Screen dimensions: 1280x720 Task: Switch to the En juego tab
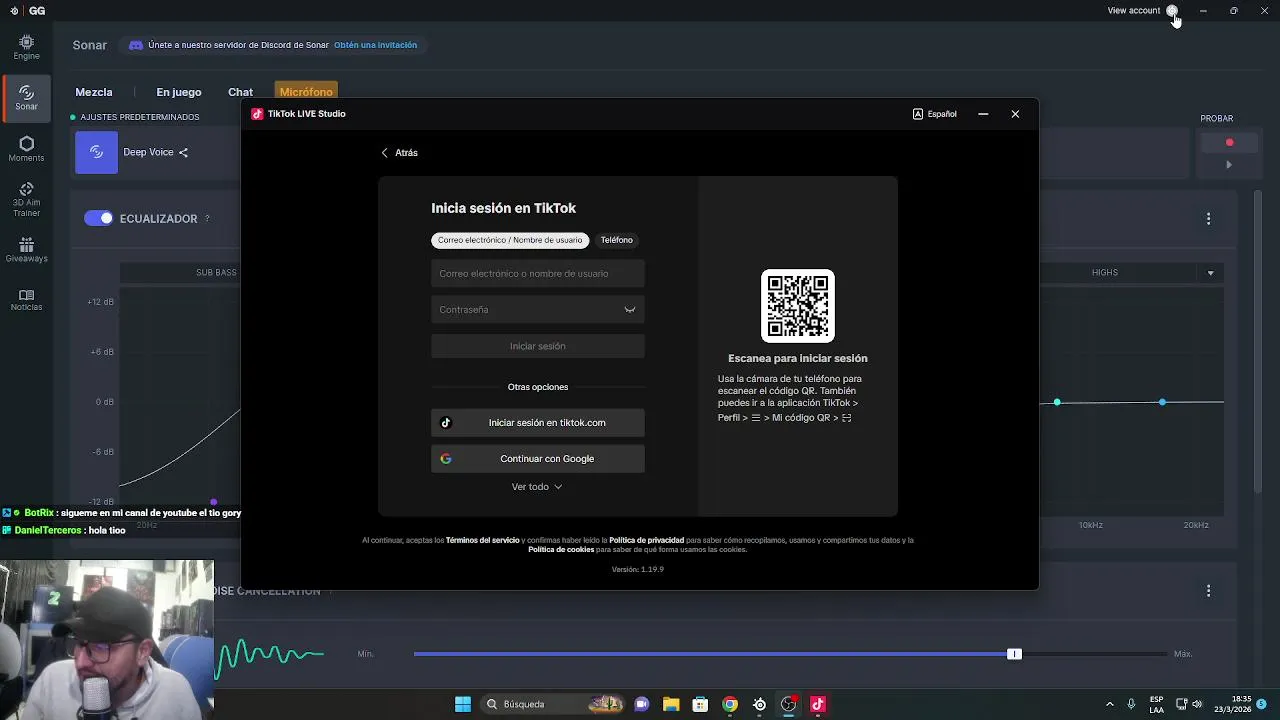179,92
